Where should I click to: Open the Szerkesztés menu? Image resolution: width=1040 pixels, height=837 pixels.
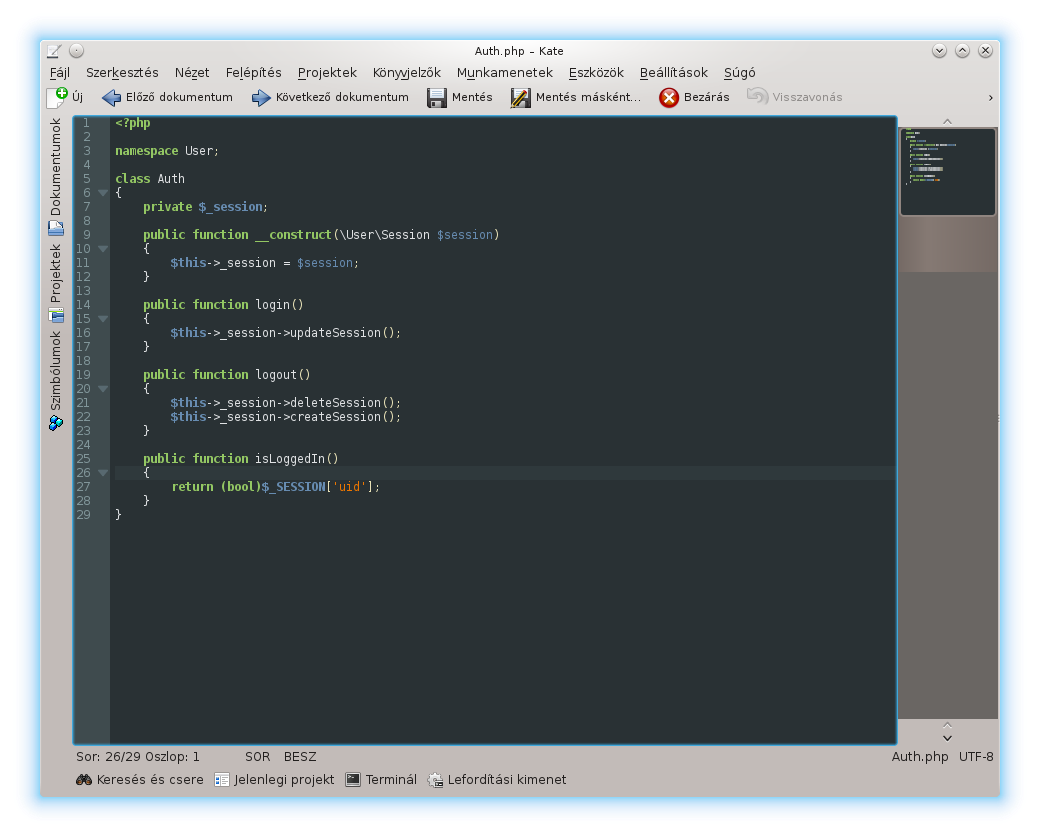click(122, 72)
